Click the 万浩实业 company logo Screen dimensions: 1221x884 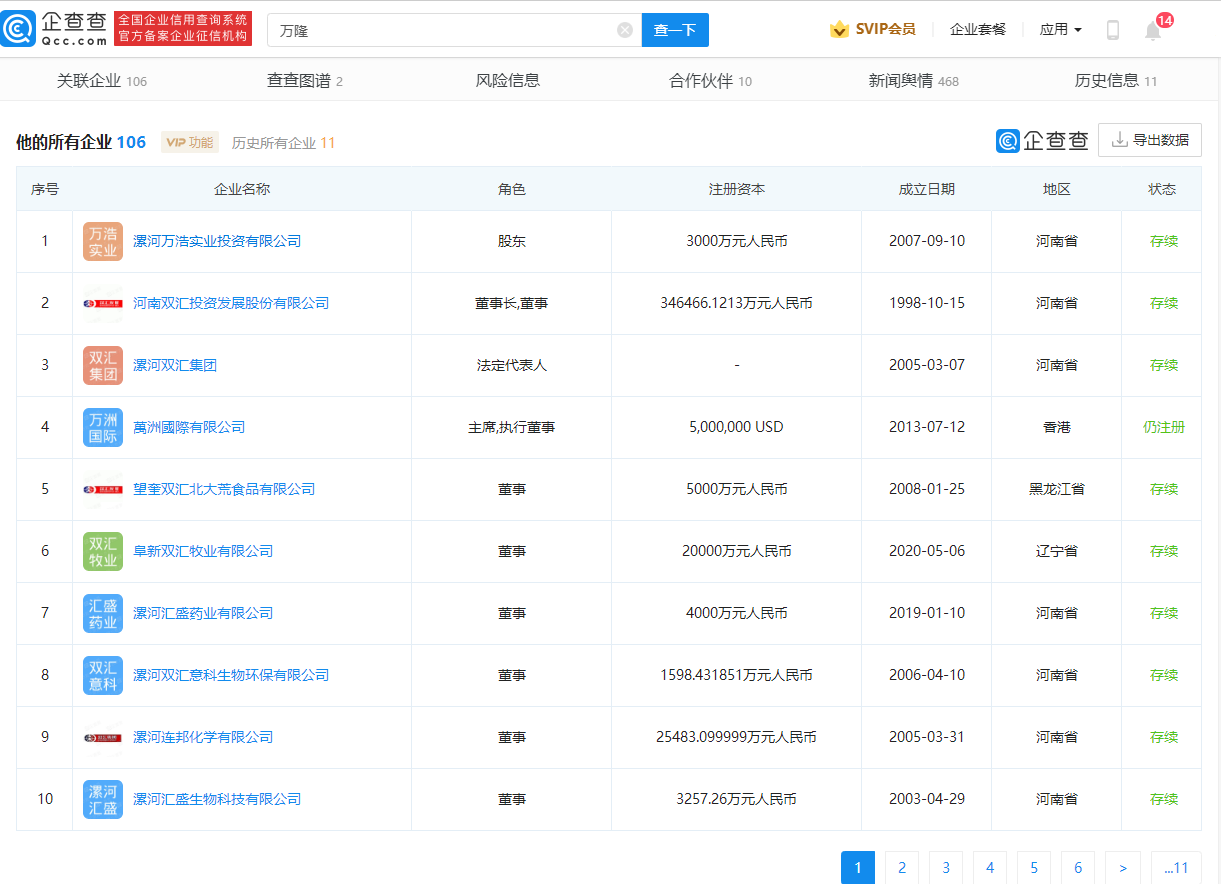click(x=102, y=241)
